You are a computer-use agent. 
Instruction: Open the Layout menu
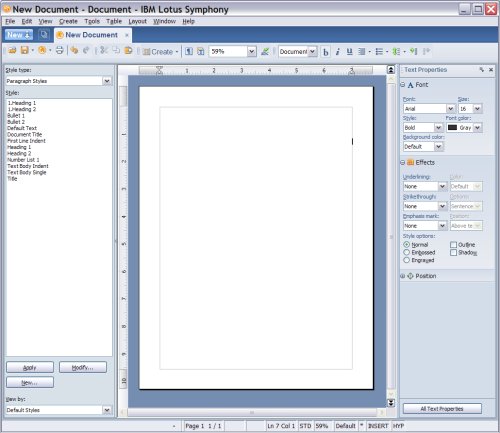click(x=137, y=21)
